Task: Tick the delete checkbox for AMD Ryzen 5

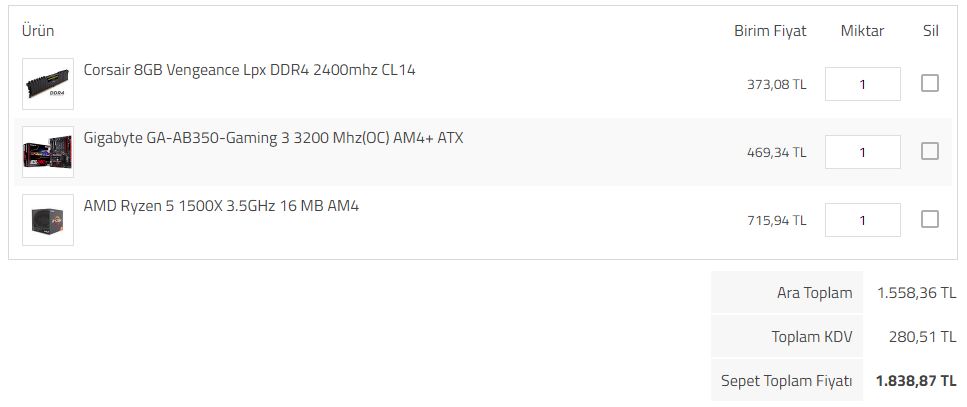Action: (x=930, y=219)
